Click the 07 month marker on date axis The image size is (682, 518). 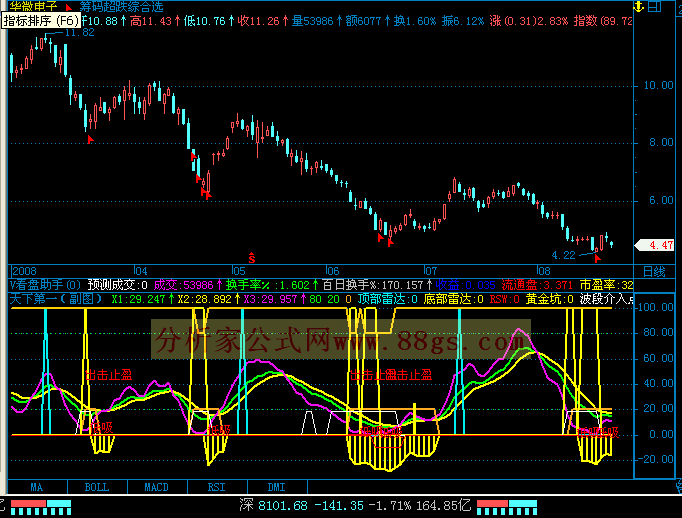point(431,271)
